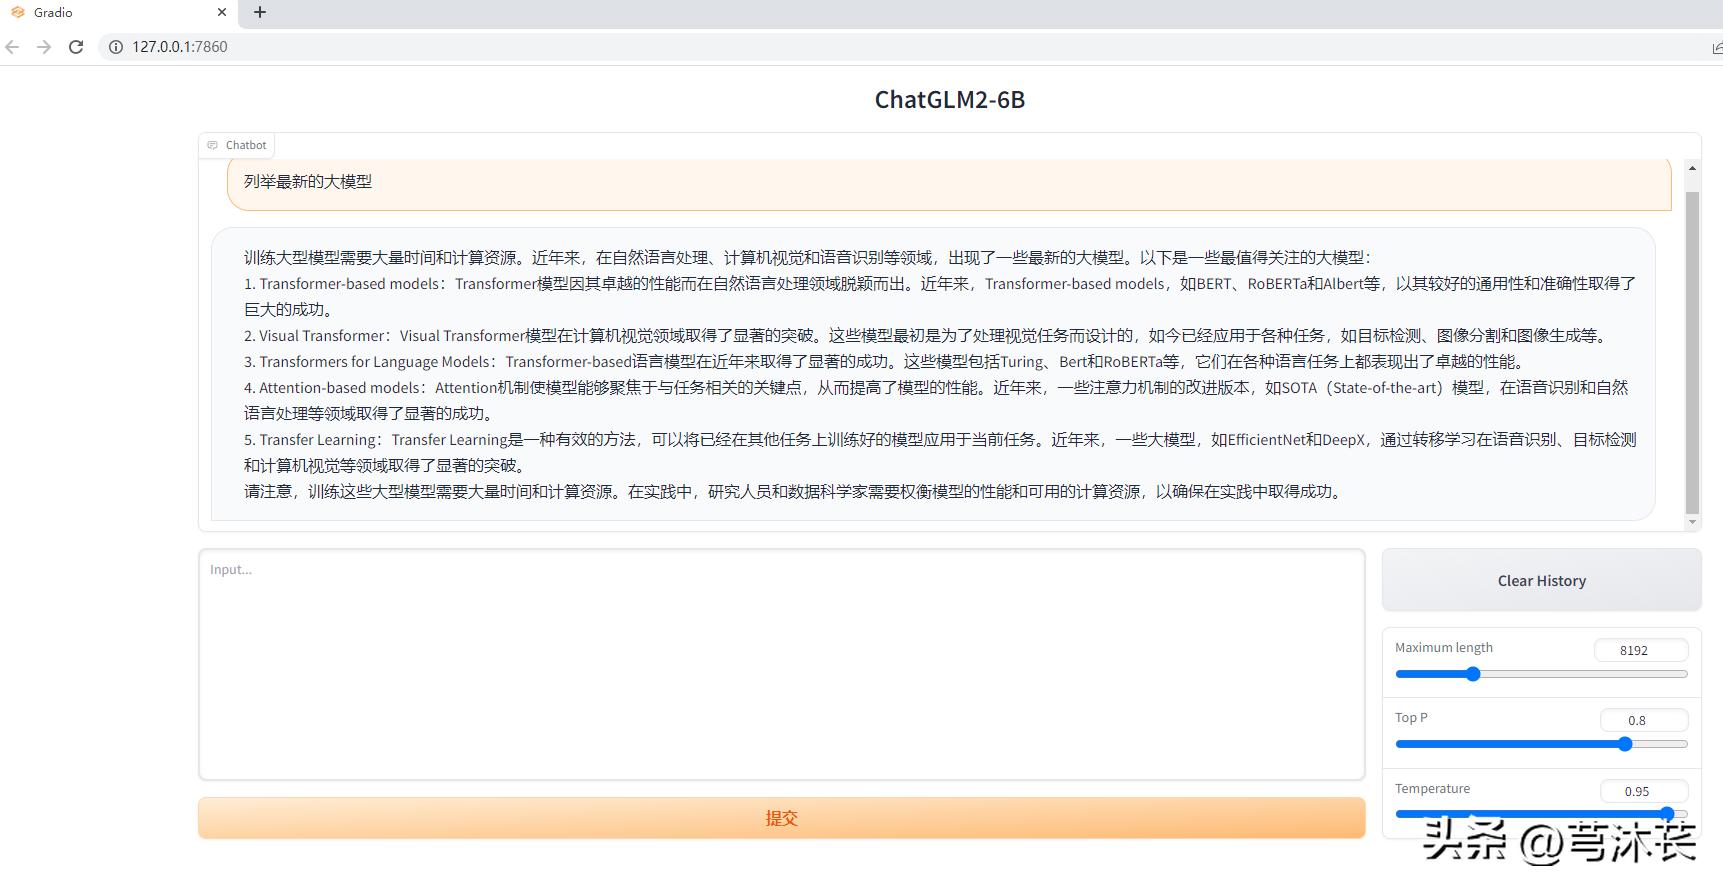Click the '4. Attention-based models' line

(x=936, y=400)
